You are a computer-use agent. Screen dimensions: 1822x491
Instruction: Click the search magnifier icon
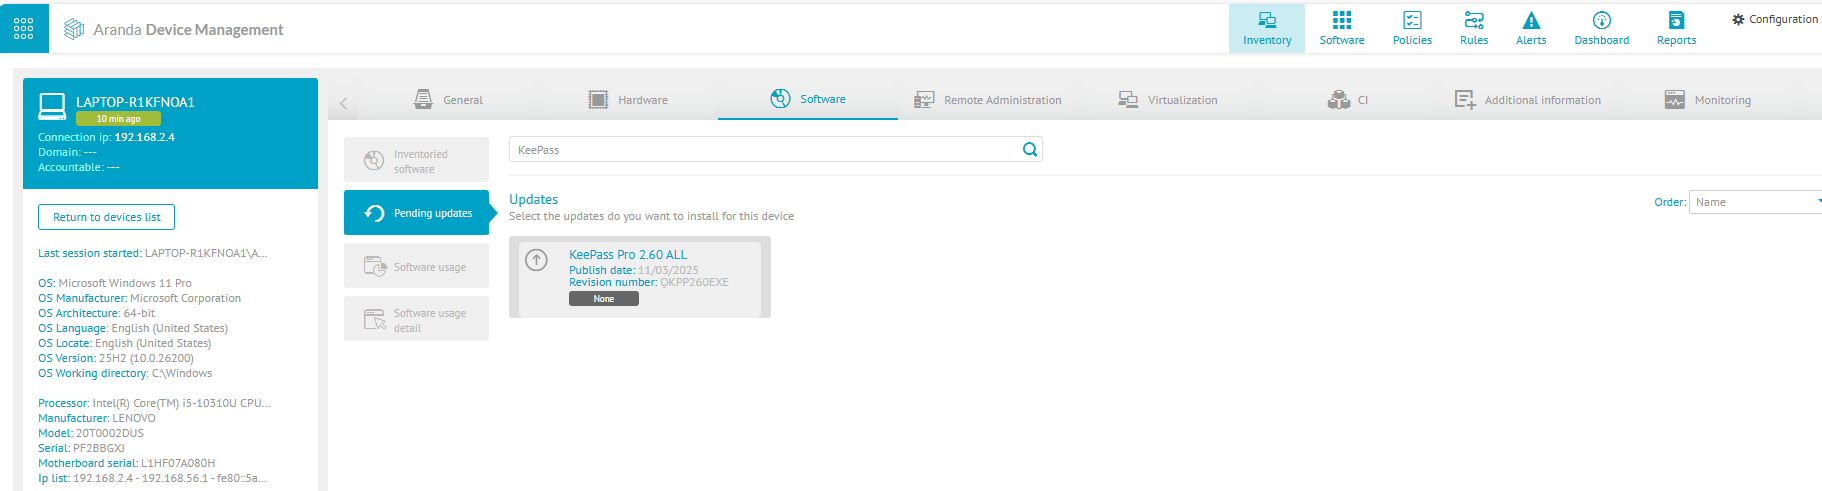(x=1029, y=150)
